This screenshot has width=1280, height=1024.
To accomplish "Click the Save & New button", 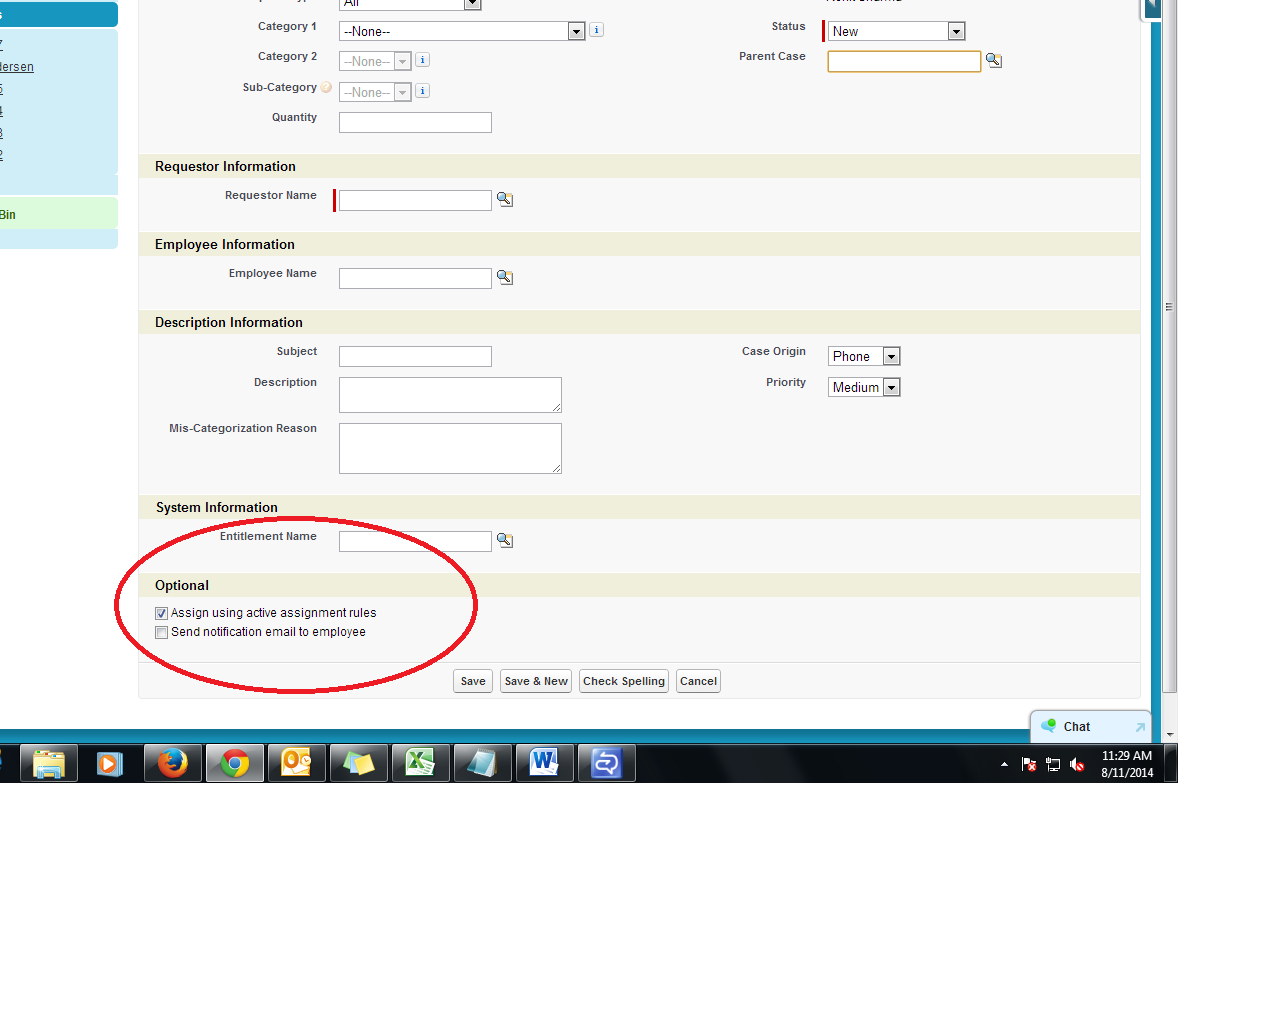I will point(536,681).
